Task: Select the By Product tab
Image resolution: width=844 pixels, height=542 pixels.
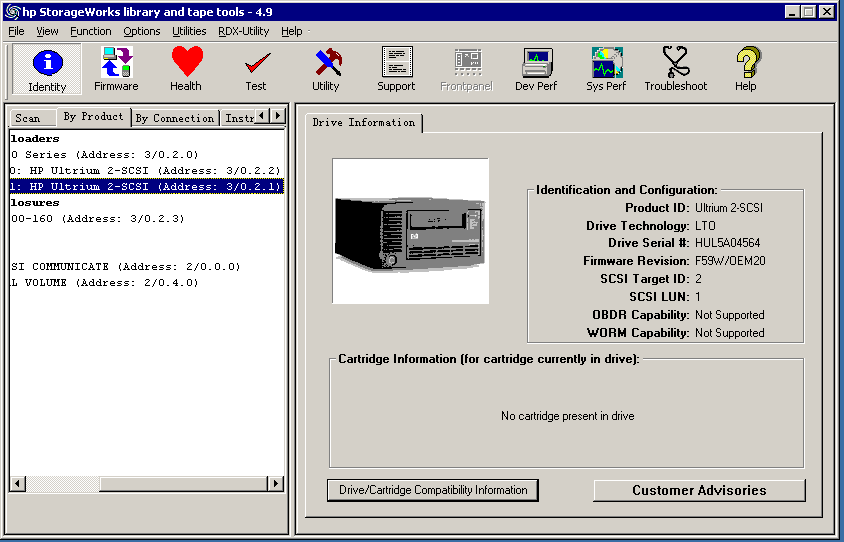Action: coord(94,116)
